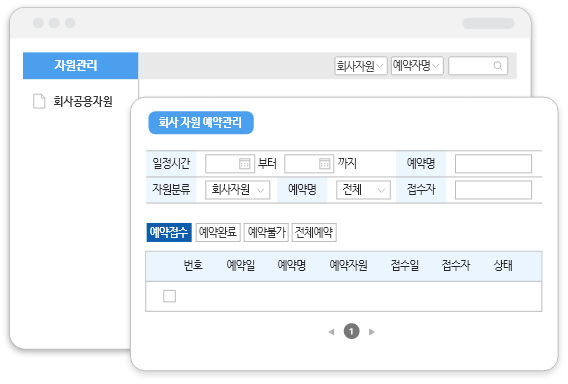568x384 pixels.
Task: Click the search magnifier icon
Action: (x=498, y=66)
